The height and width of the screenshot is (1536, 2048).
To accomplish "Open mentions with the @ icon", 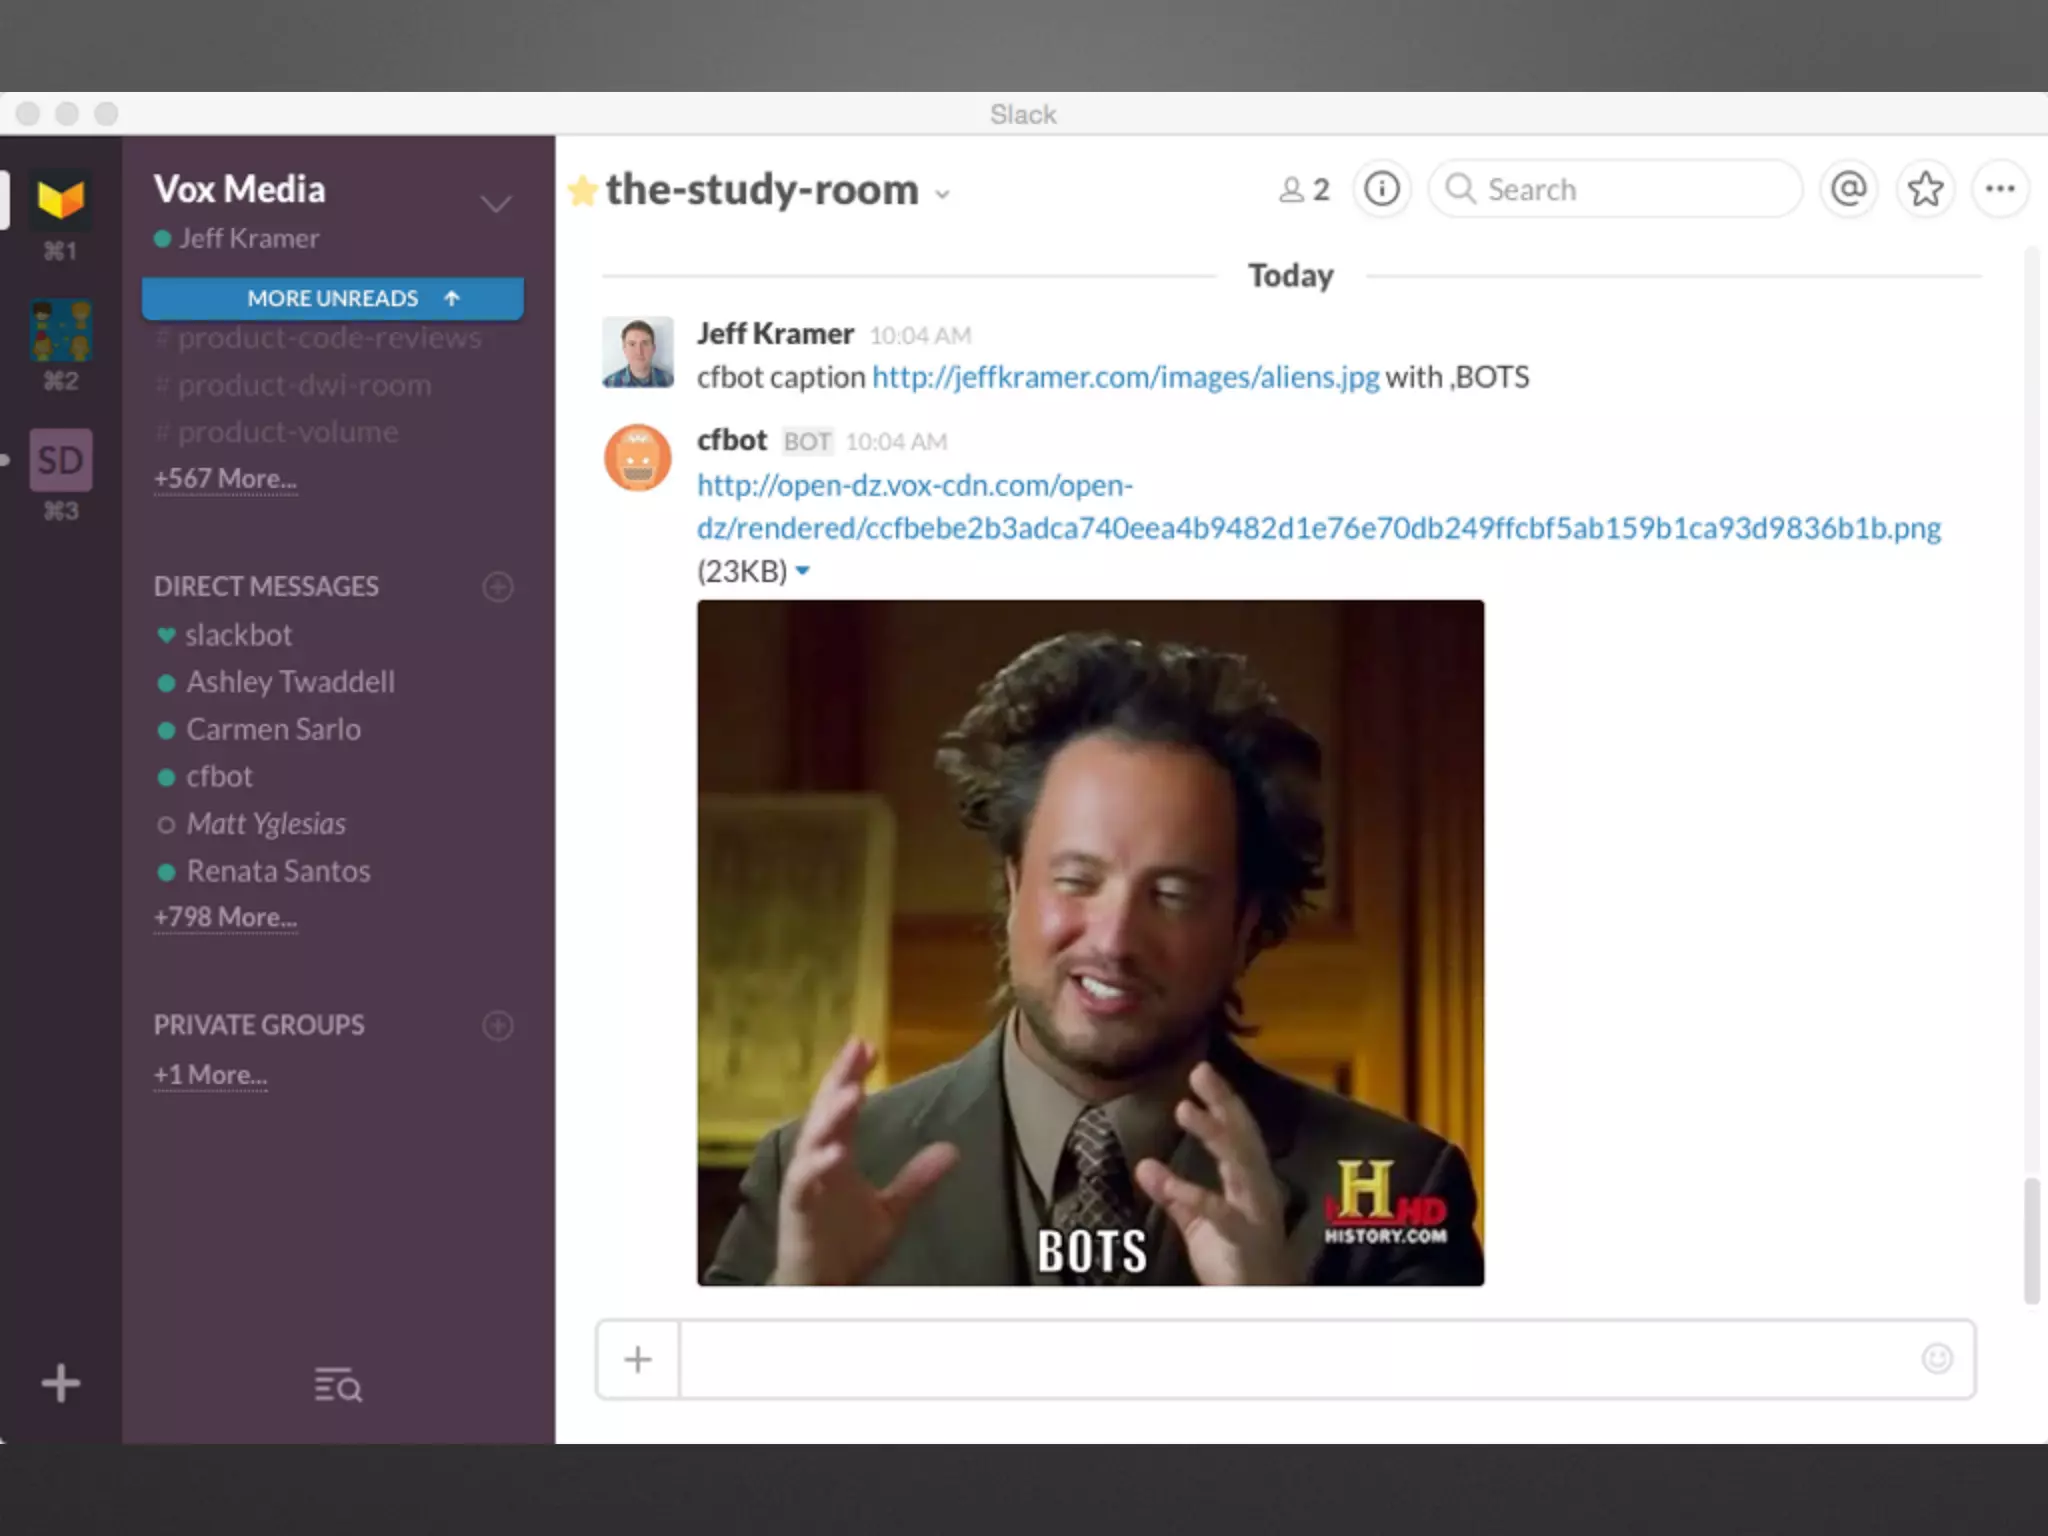I will tap(1849, 189).
